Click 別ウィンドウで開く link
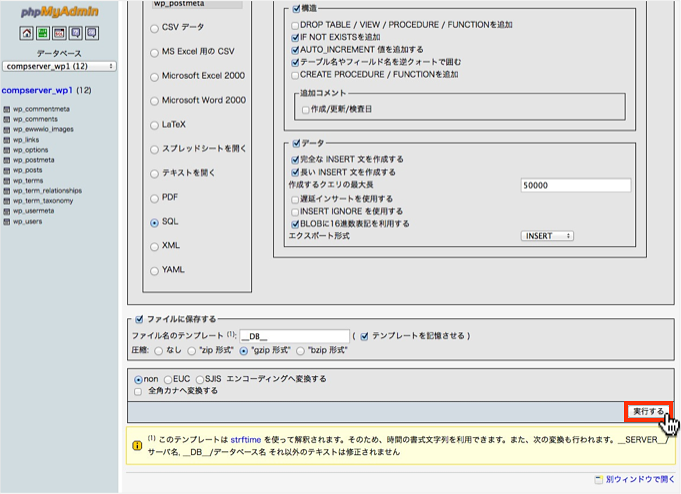681x494 pixels. tap(640, 479)
